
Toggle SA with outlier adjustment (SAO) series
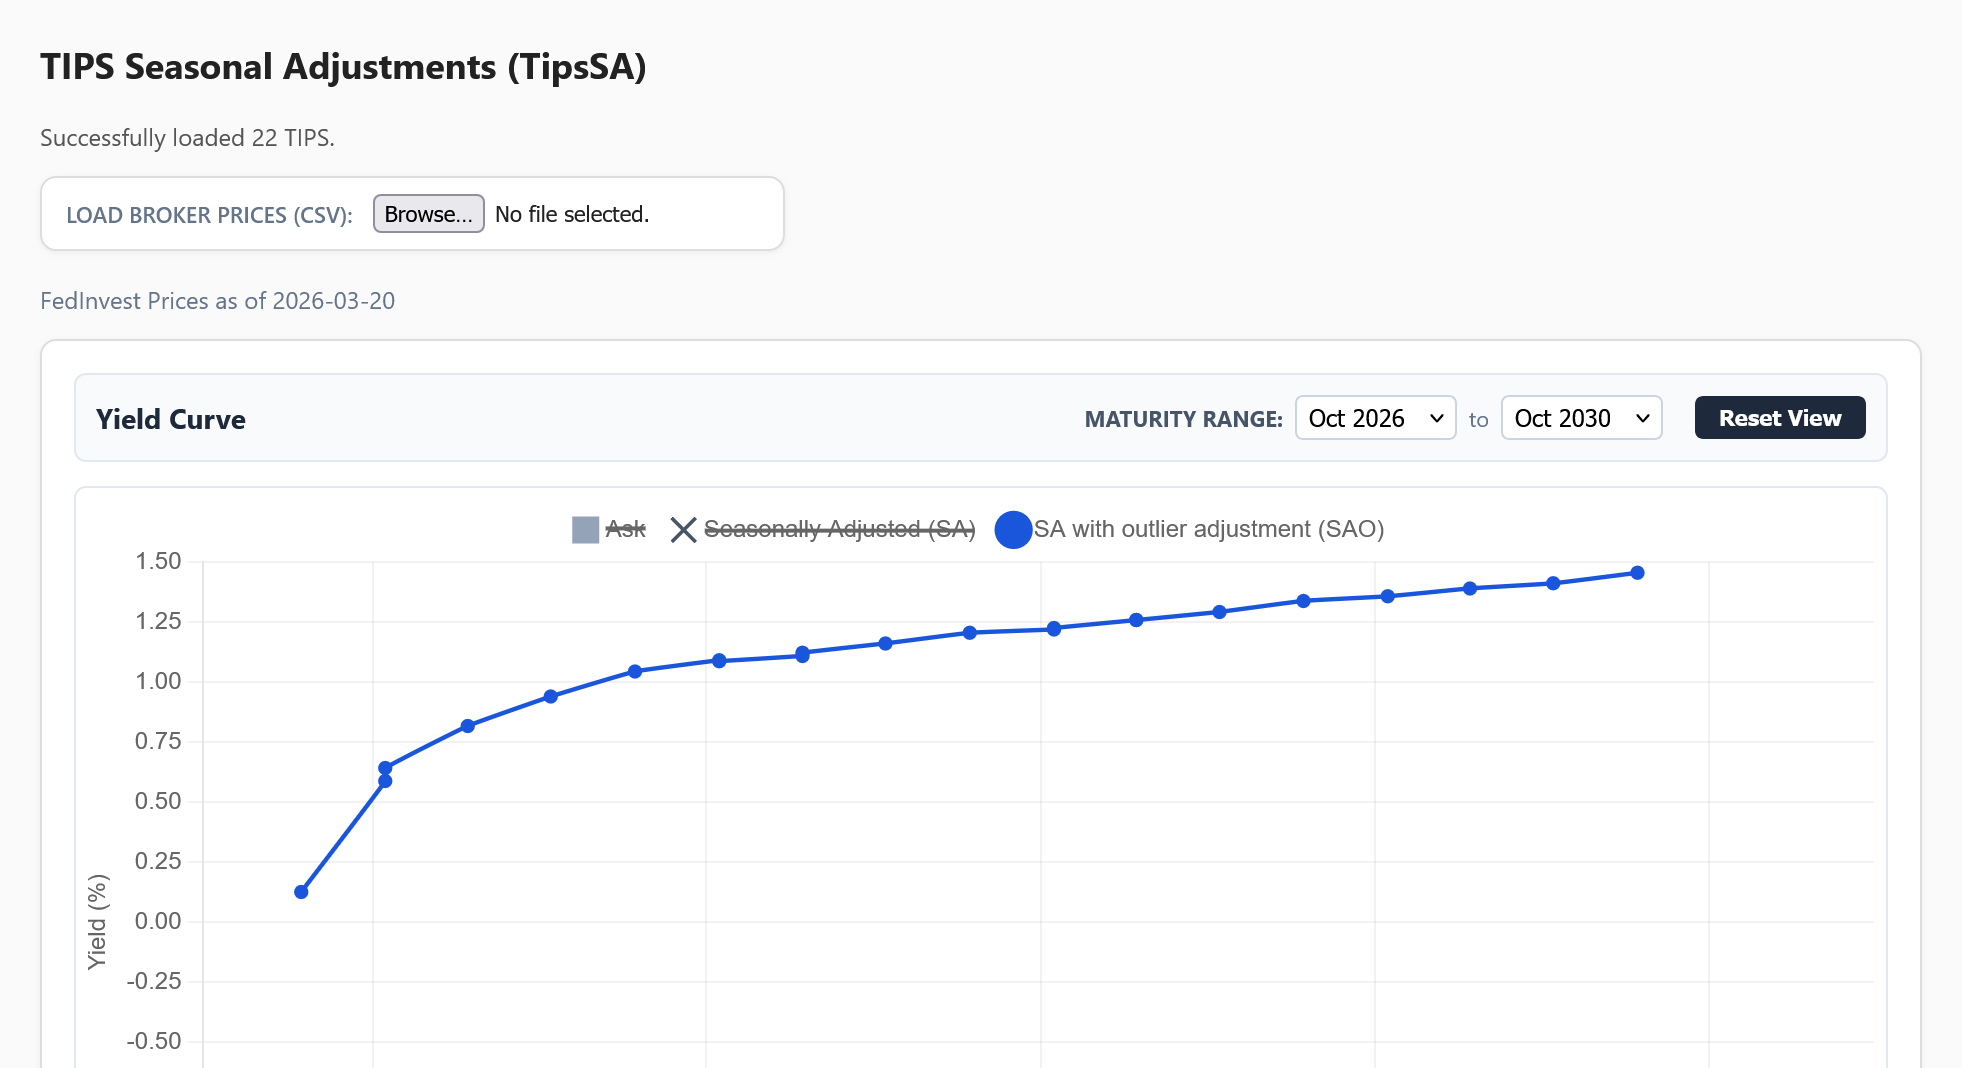pyautogui.click(x=1208, y=529)
